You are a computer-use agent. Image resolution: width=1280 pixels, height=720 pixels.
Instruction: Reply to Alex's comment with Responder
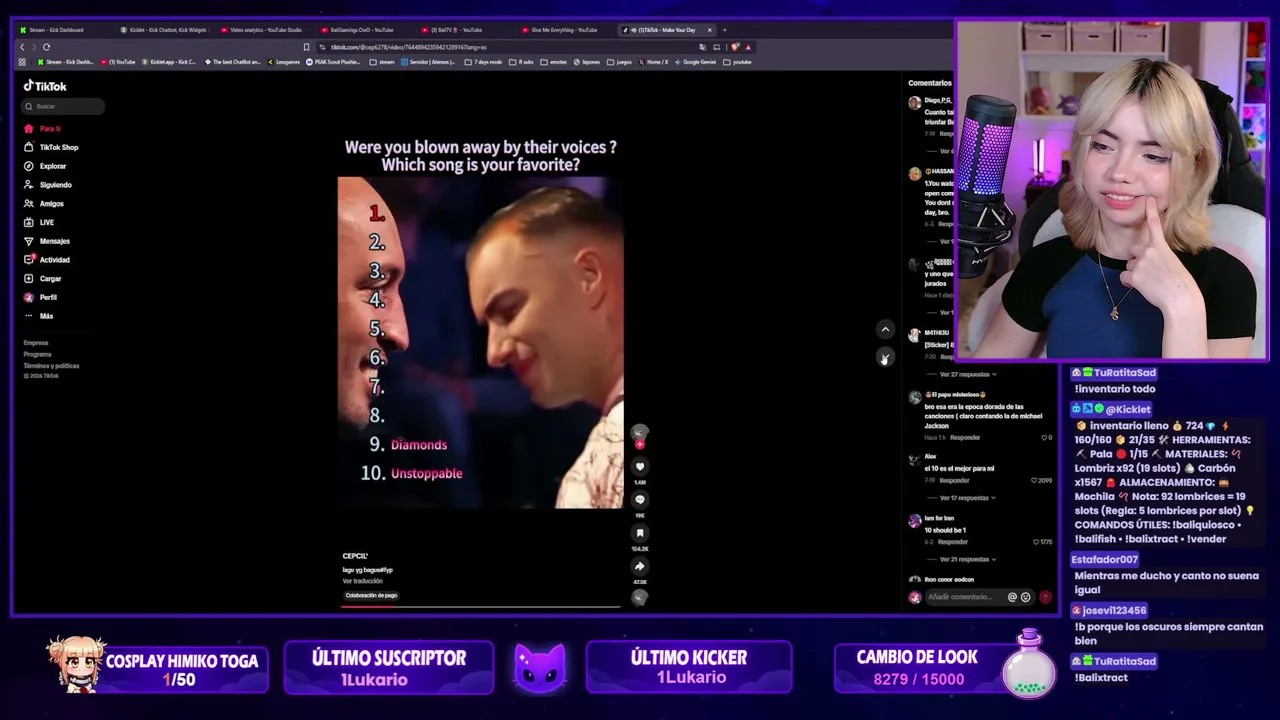click(955, 480)
